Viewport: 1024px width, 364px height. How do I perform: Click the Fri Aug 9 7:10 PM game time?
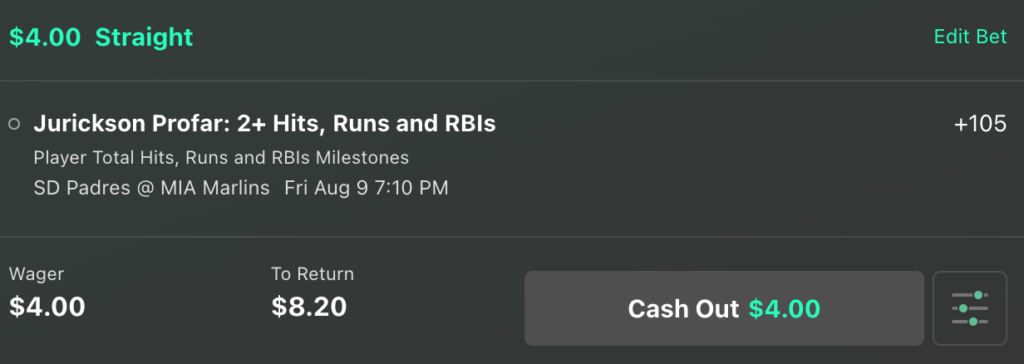tap(366, 188)
